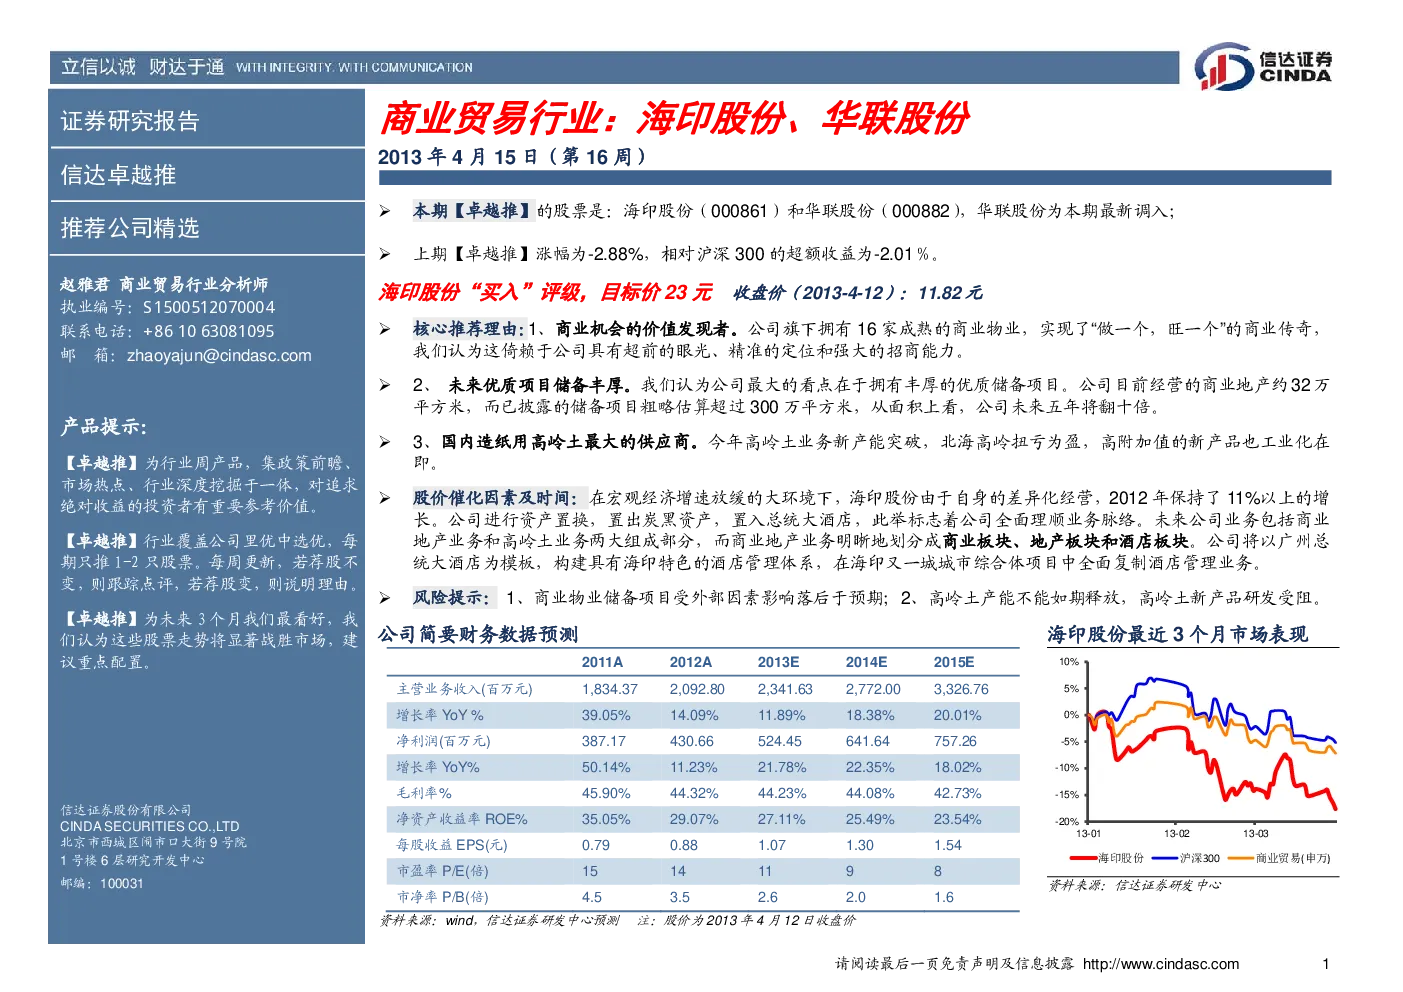Image resolution: width=1403 pixels, height=992 pixels.
Task: Click company name CINDA SECURITIES CO.,LTD
Action: pyautogui.click(x=150, y=827)
